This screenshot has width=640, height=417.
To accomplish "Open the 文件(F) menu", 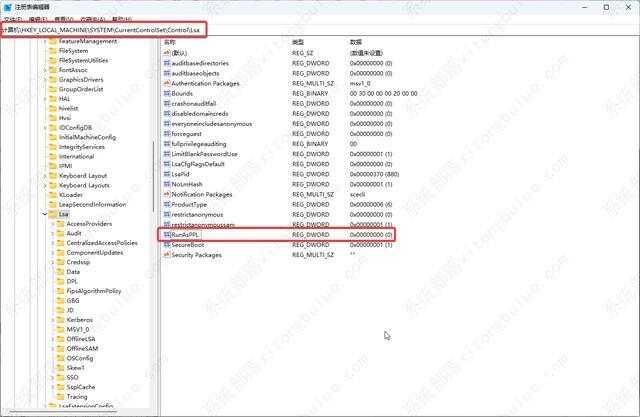I will [x=13, y=19].
